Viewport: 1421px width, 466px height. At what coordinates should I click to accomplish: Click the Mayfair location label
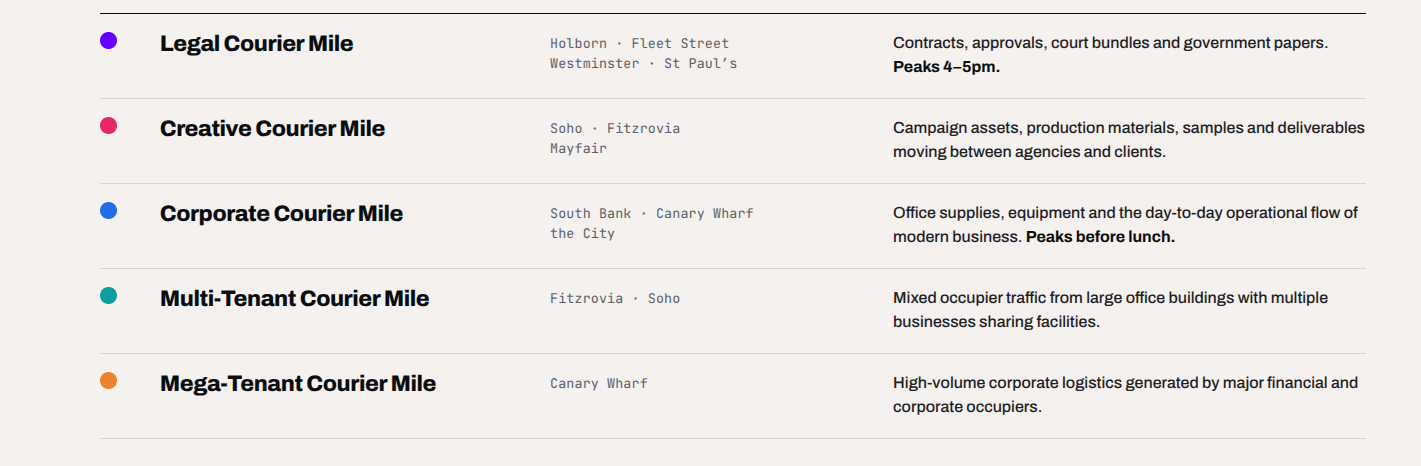(578, 148)
